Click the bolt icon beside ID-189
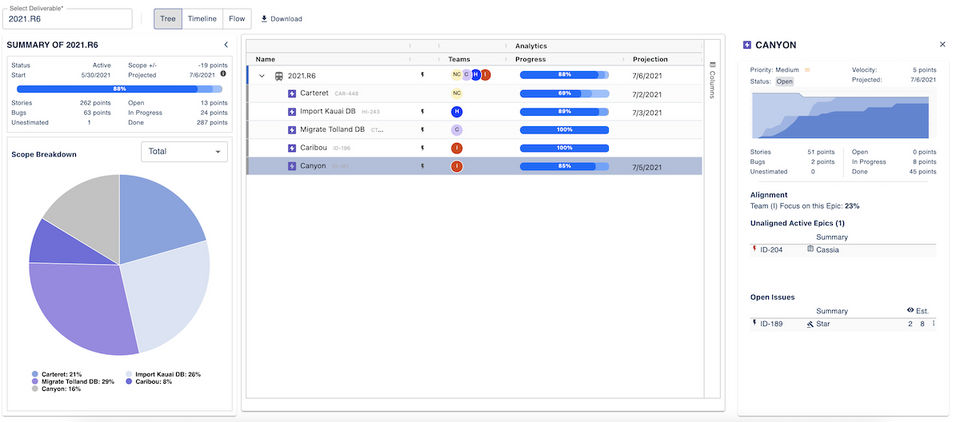 tap(754, 323)
